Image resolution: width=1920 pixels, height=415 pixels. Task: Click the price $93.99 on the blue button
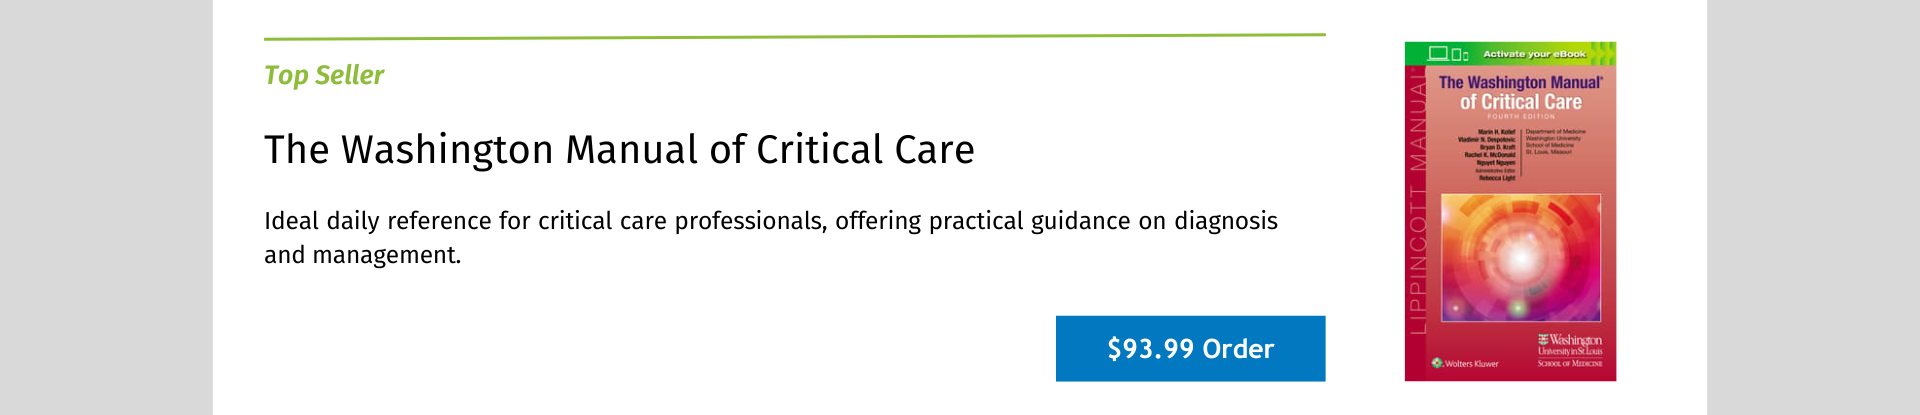coord(1150,349)
